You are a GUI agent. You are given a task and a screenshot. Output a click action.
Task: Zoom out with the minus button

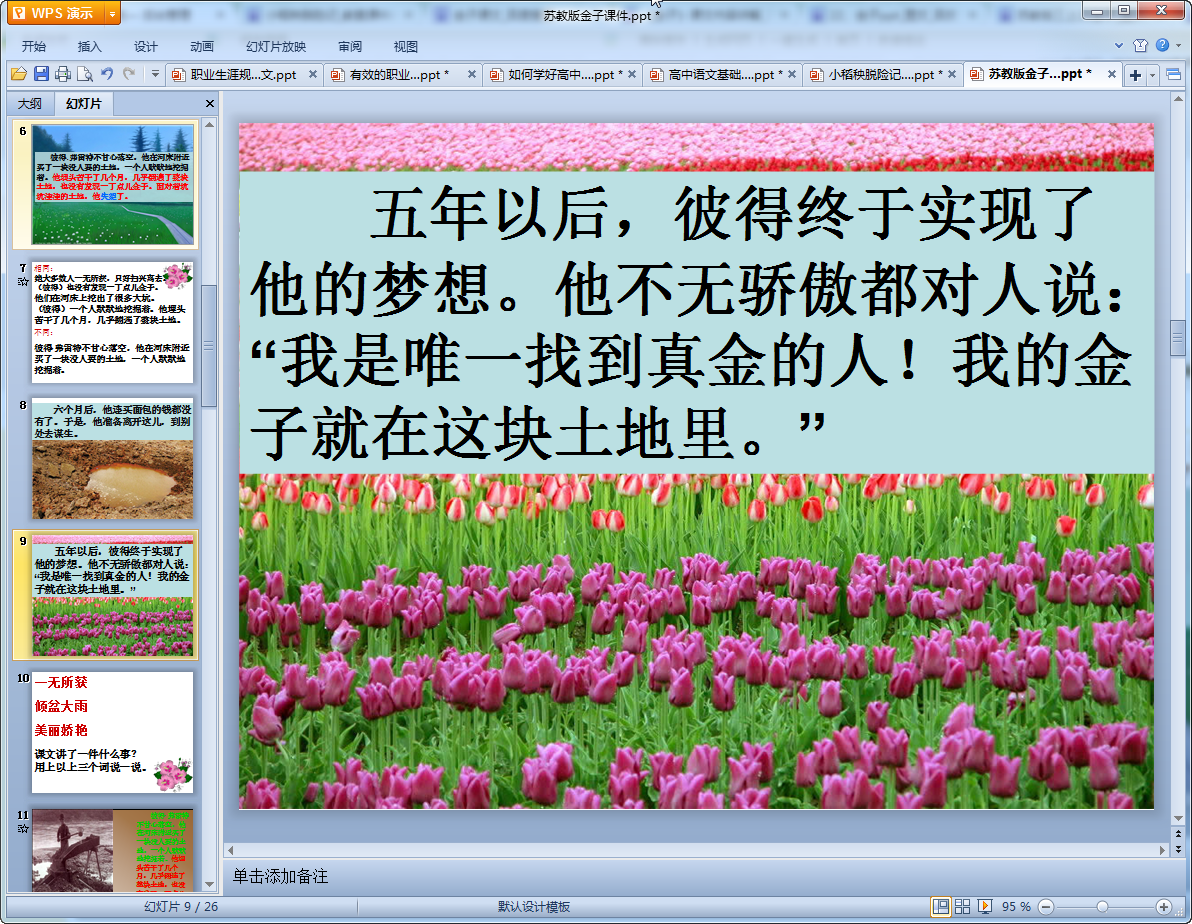point(1046,907)
